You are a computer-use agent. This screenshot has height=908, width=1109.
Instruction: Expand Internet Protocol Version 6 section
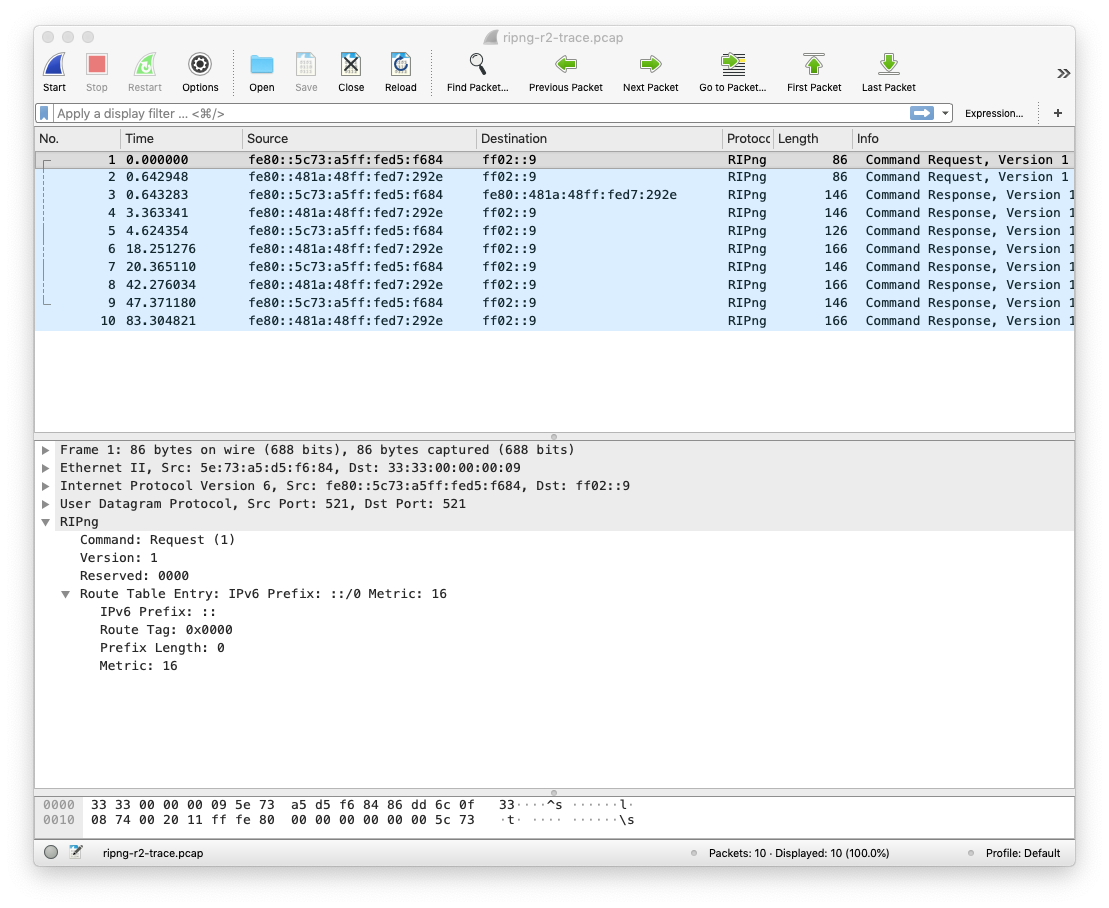click(46, 486)
